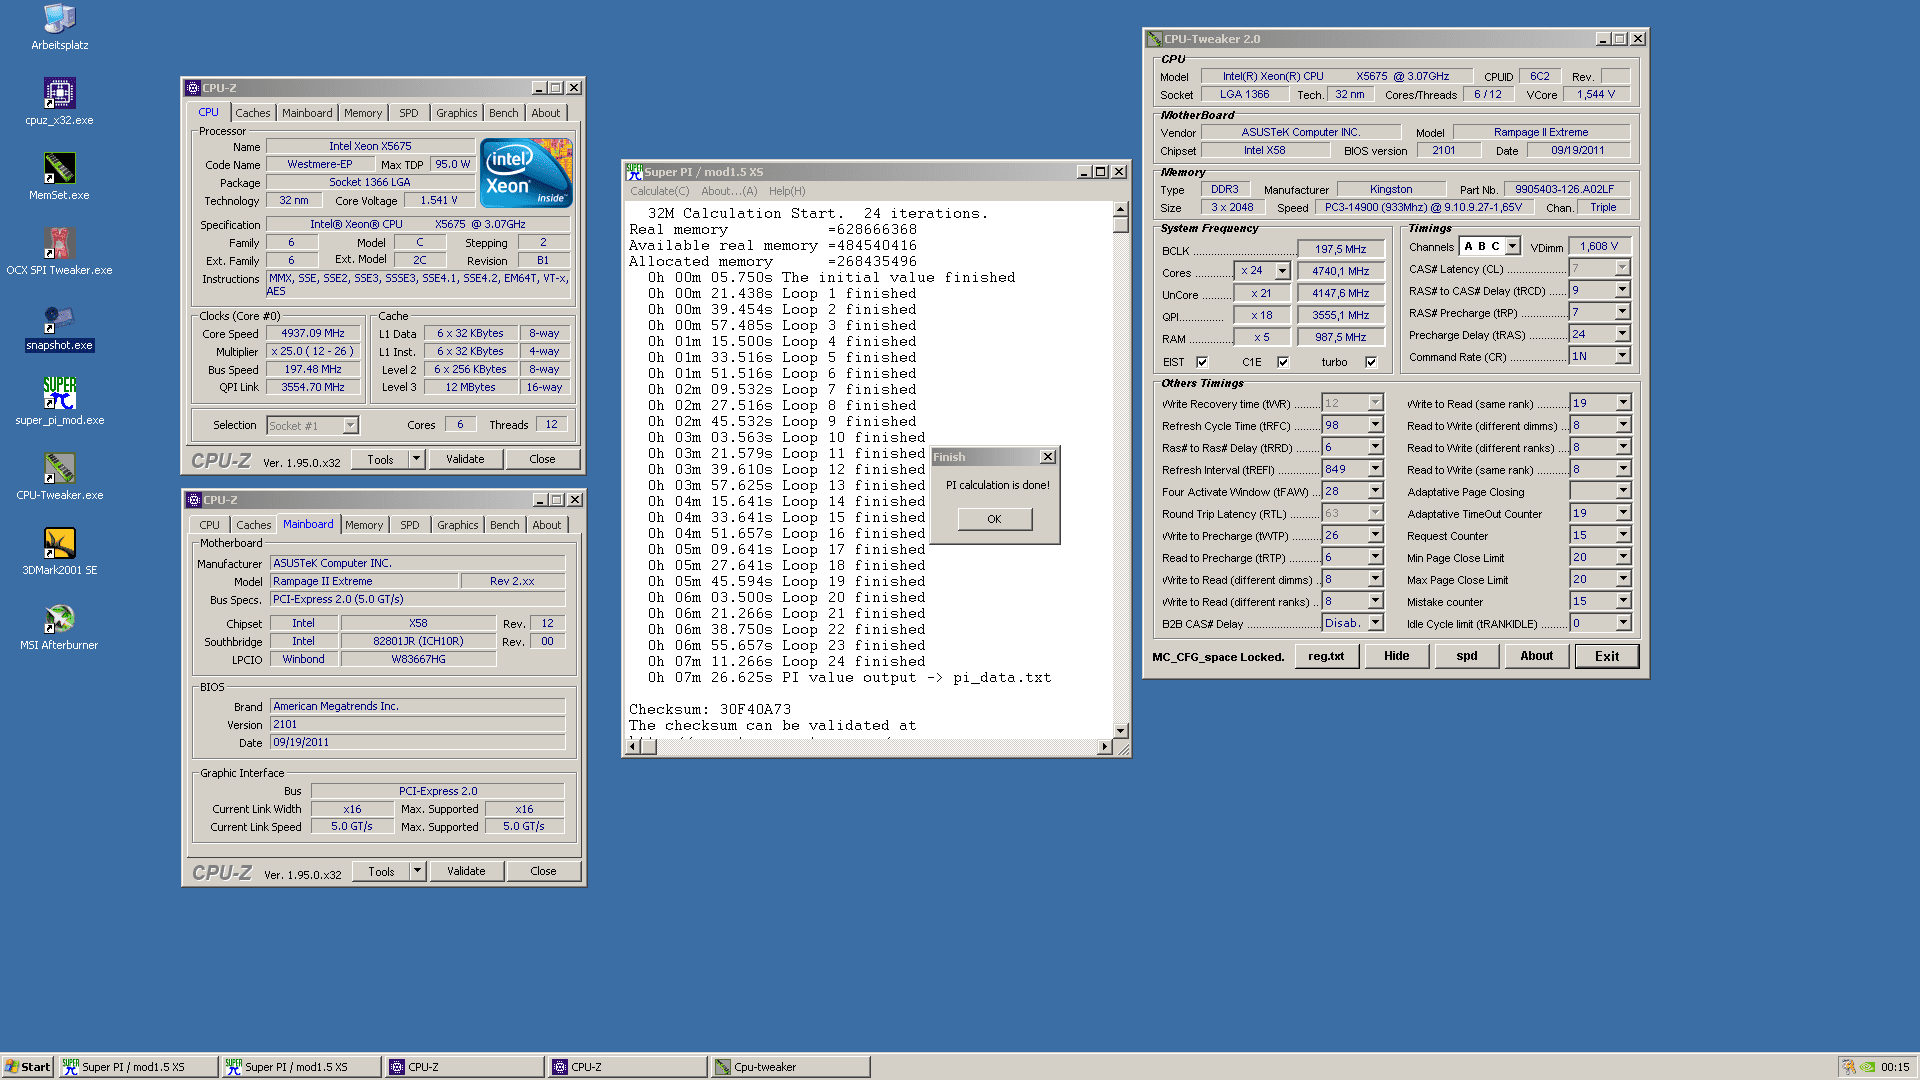Activate Cpu-tweaker taskbar button

(x=790, y=1067)
